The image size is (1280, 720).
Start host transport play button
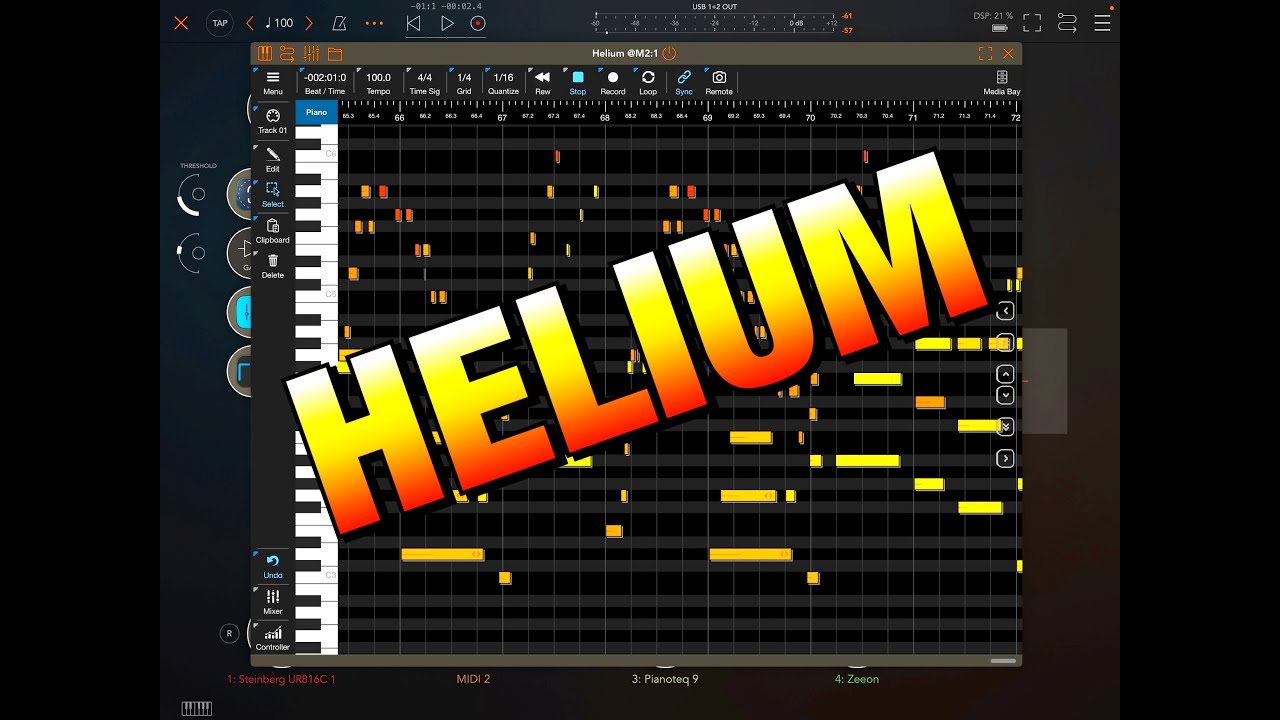447,23
